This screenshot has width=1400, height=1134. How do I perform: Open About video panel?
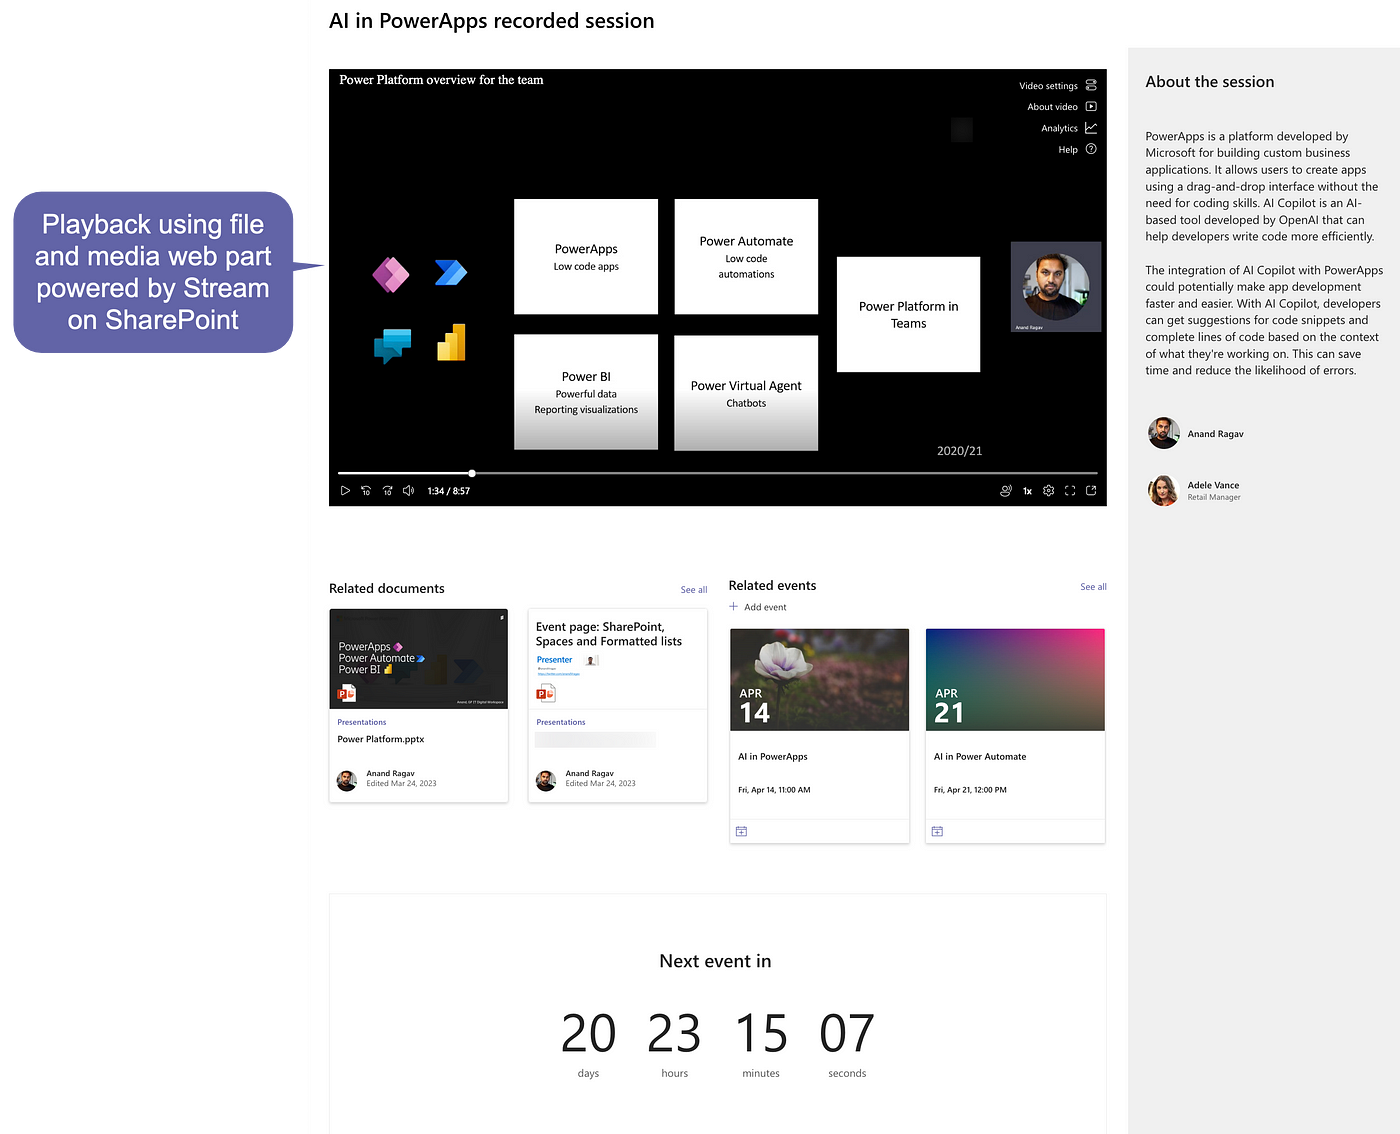tap(1062, 107)
